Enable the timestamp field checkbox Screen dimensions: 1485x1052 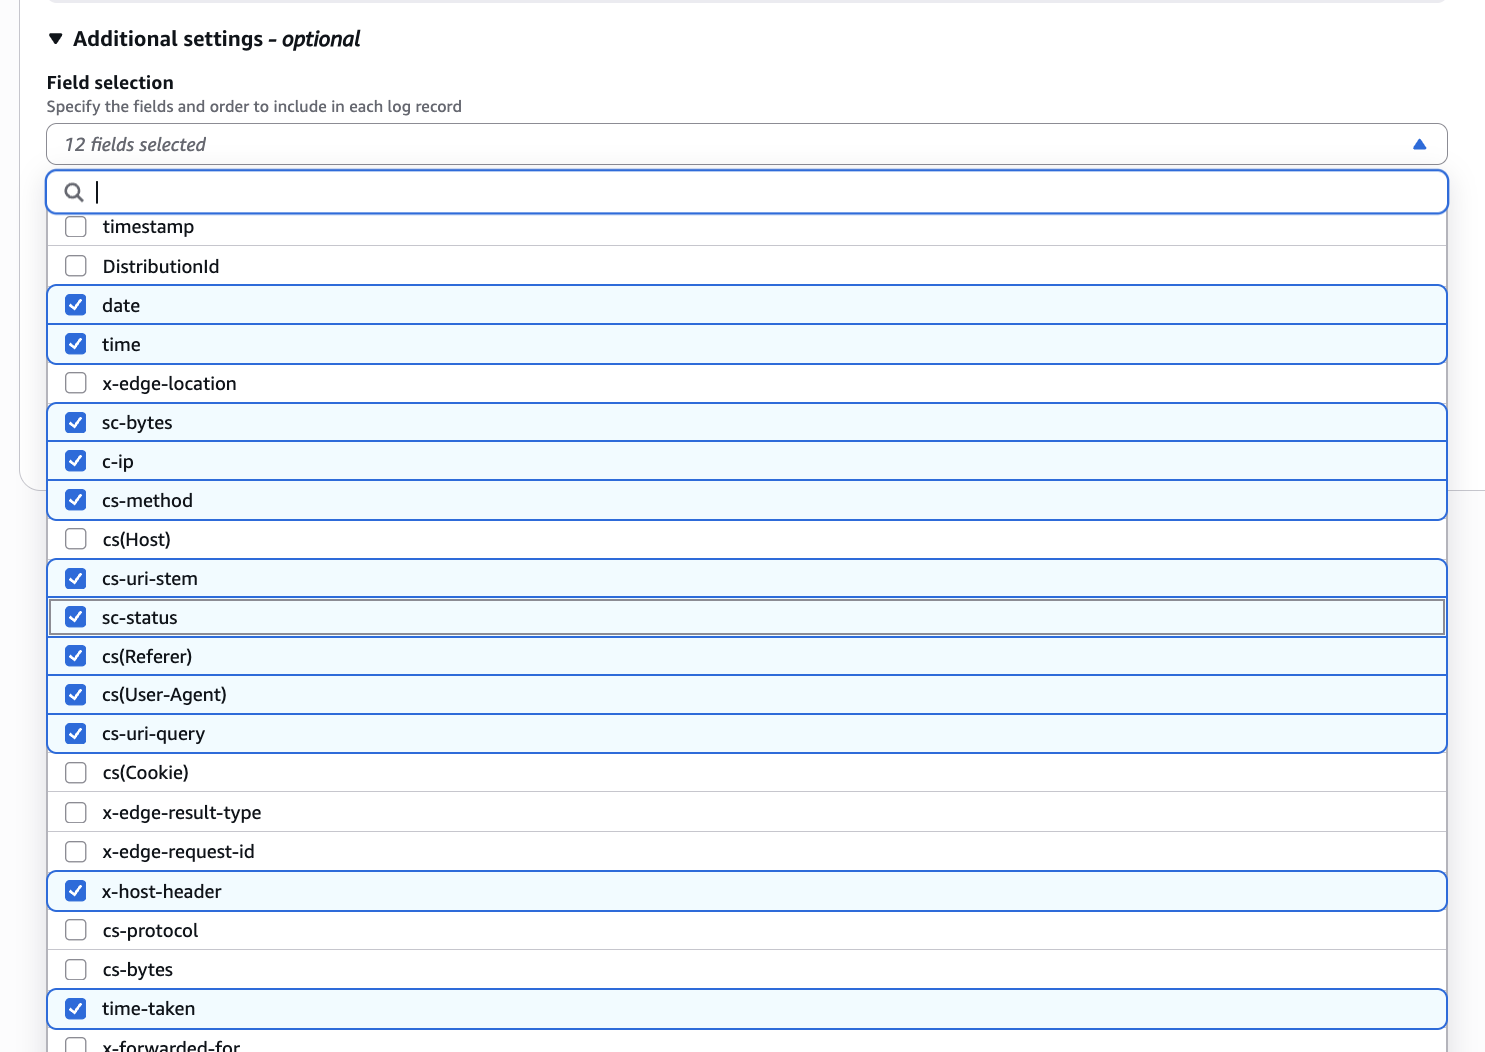tap(75, 226)
